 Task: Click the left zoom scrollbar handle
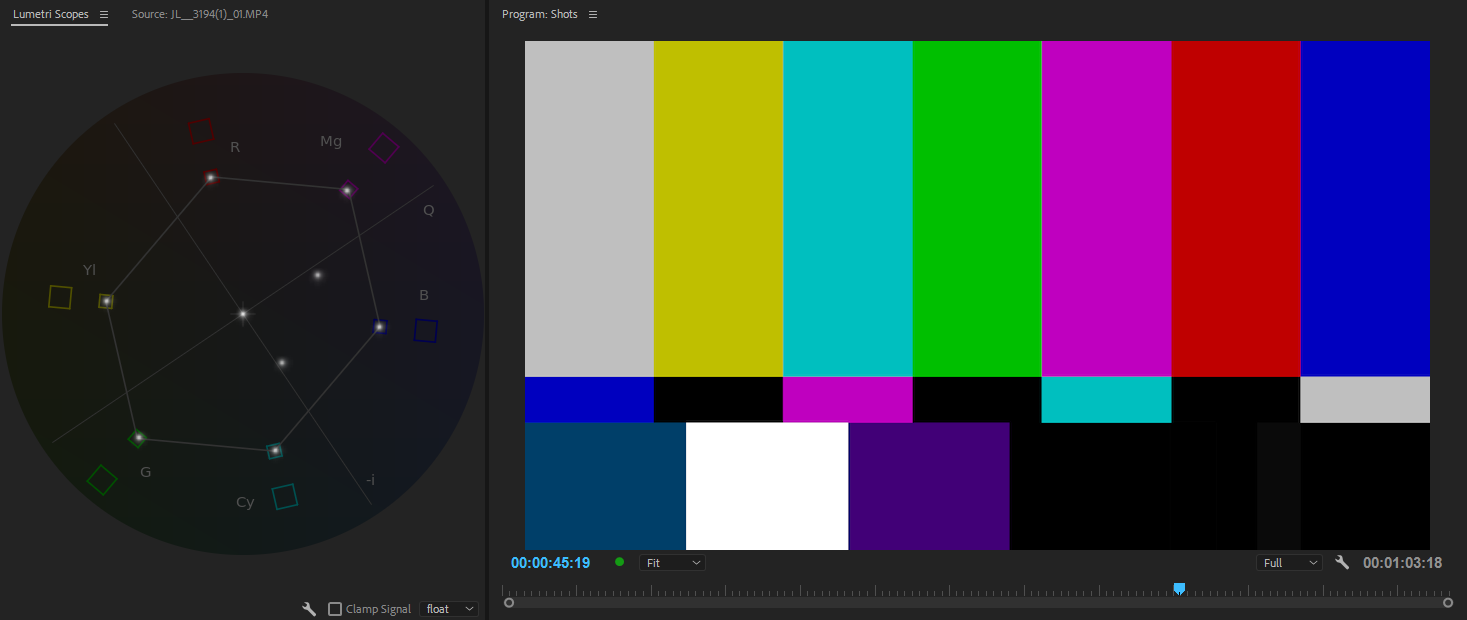coord(509,602)
